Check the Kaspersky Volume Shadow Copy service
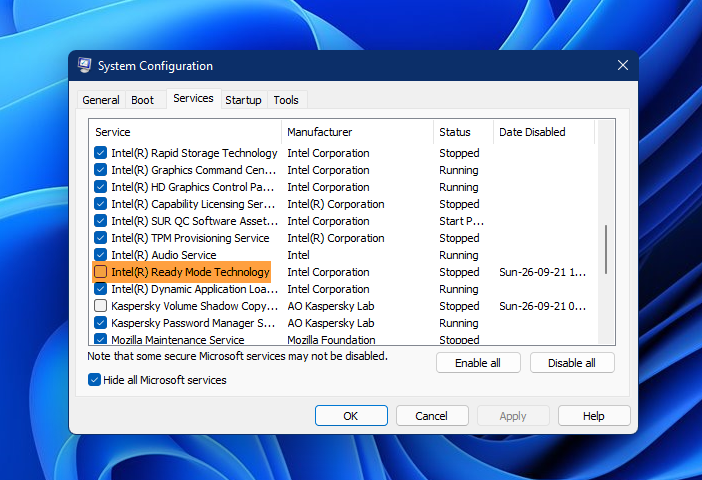 [100, 306]
